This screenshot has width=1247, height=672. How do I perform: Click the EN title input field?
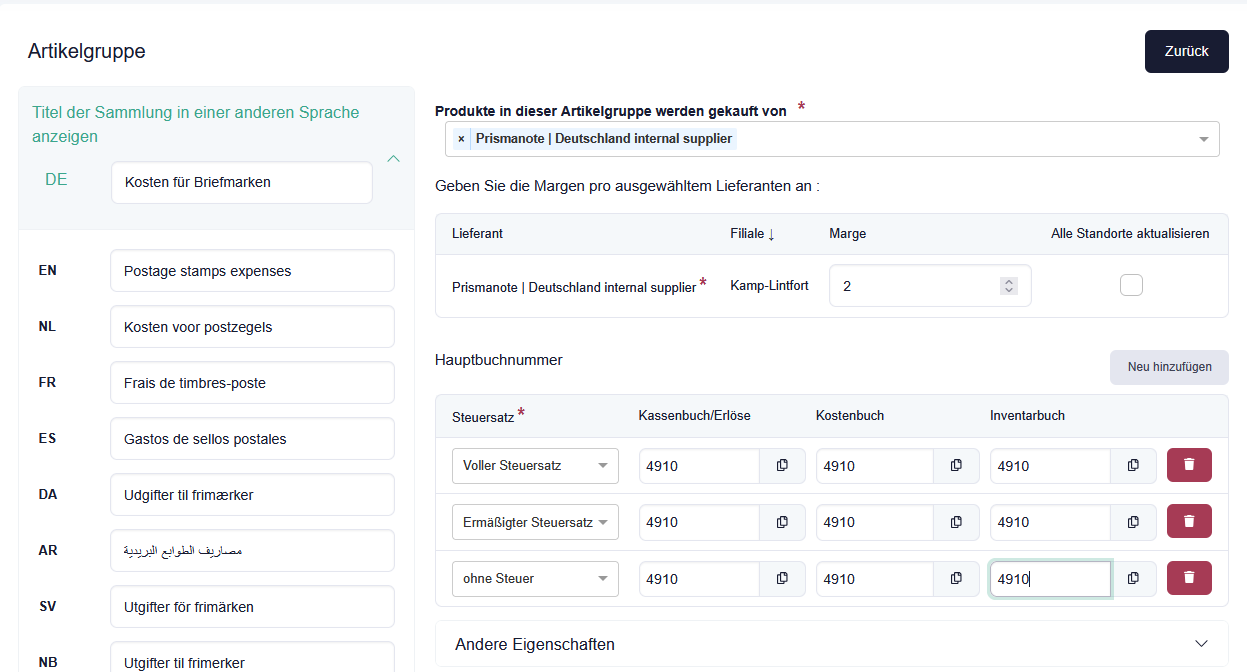point(252,271)
